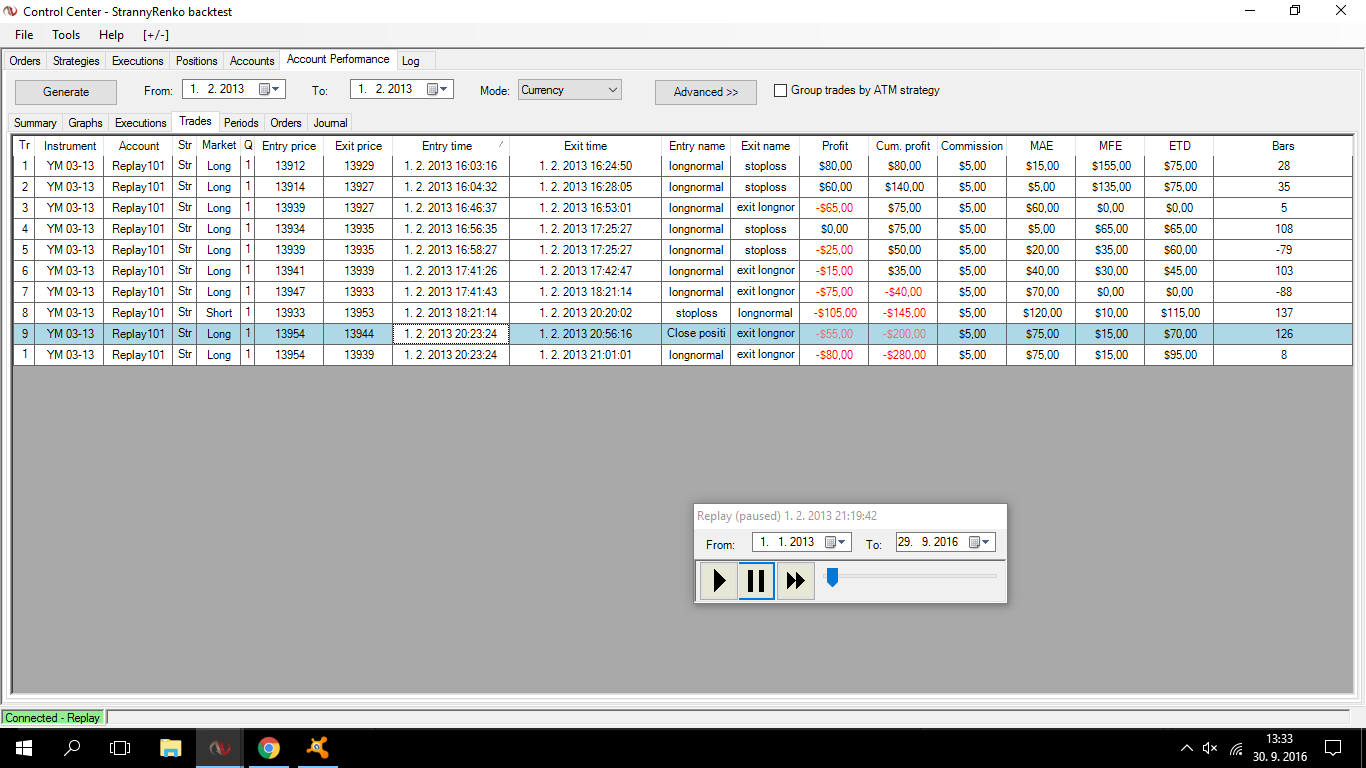The width and height of the screenshot is (1366, 768).
Task: Open the File menu
Action: click(24, 35)
